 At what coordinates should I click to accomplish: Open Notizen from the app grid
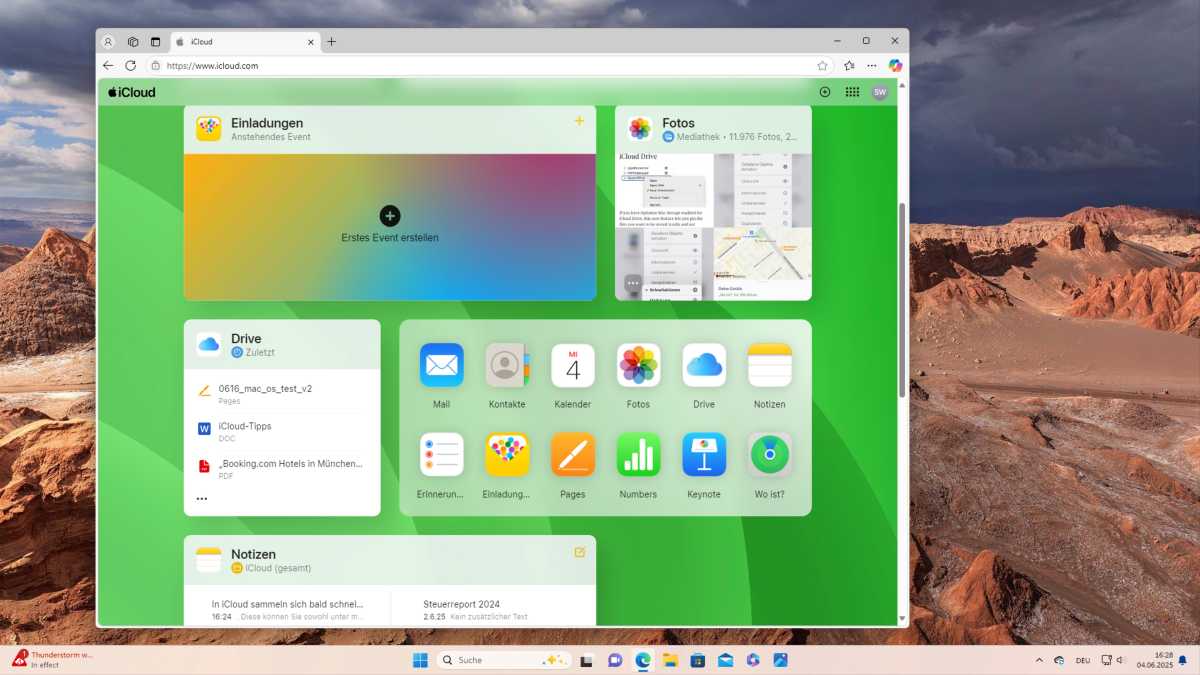pyautogui.click(x=769, y=365)
